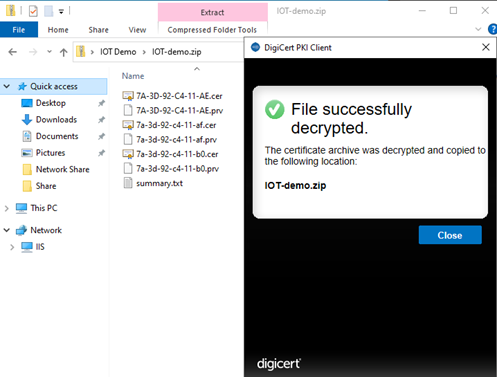Go back with the left arrow

click(x=13, y=52)
